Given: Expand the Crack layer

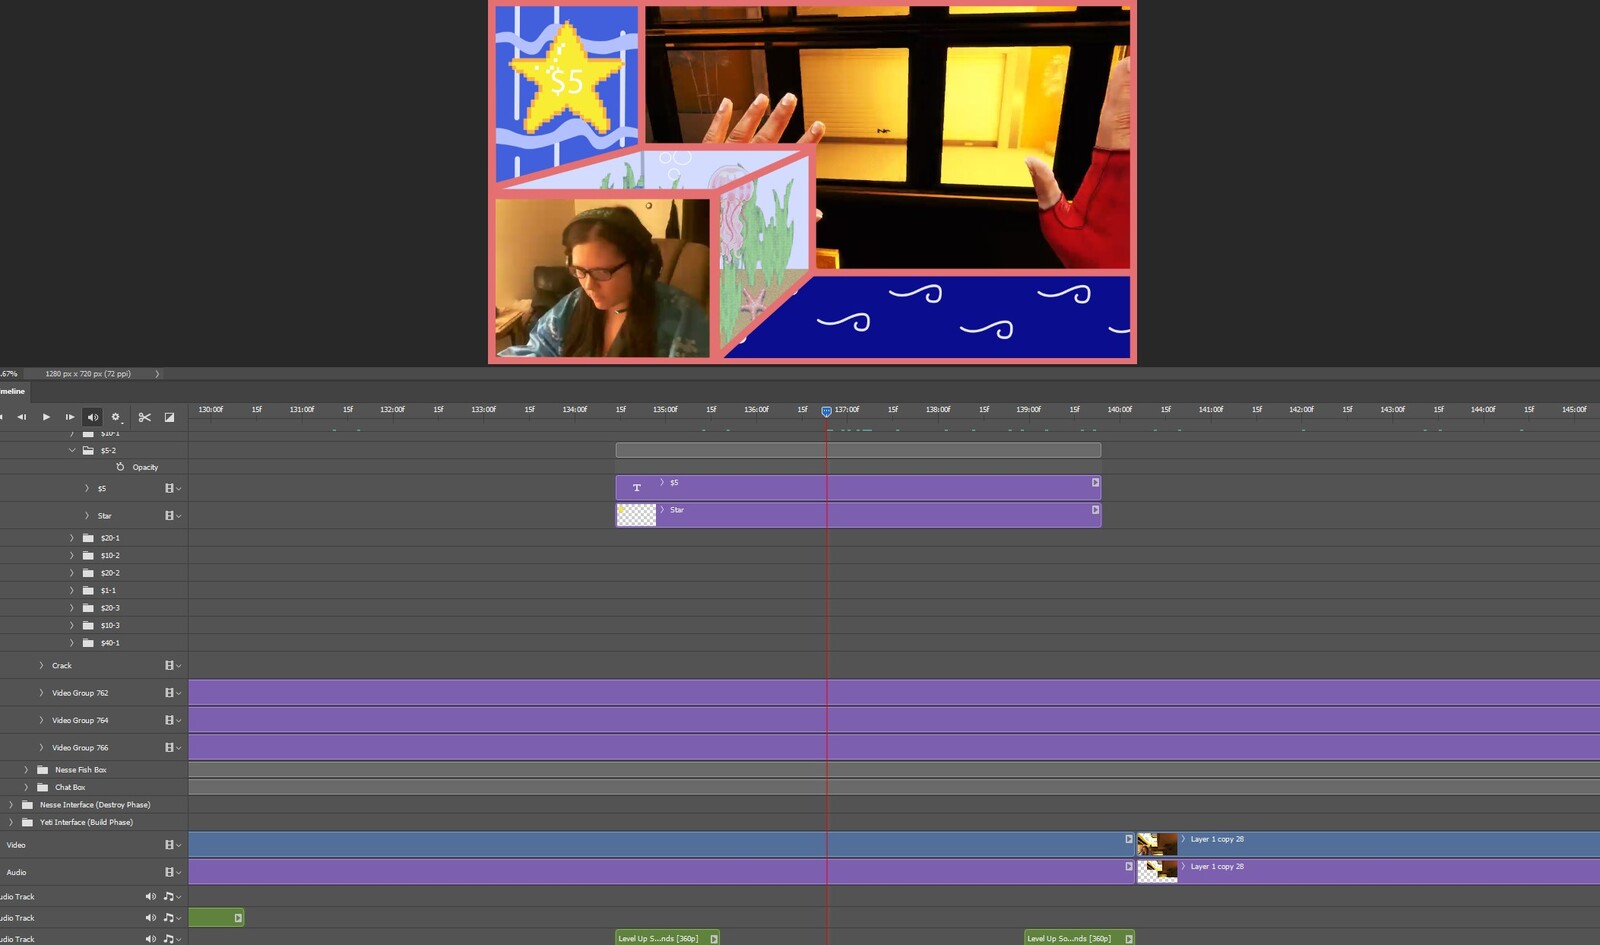Looking at the screenshot, I should [41, 665].
